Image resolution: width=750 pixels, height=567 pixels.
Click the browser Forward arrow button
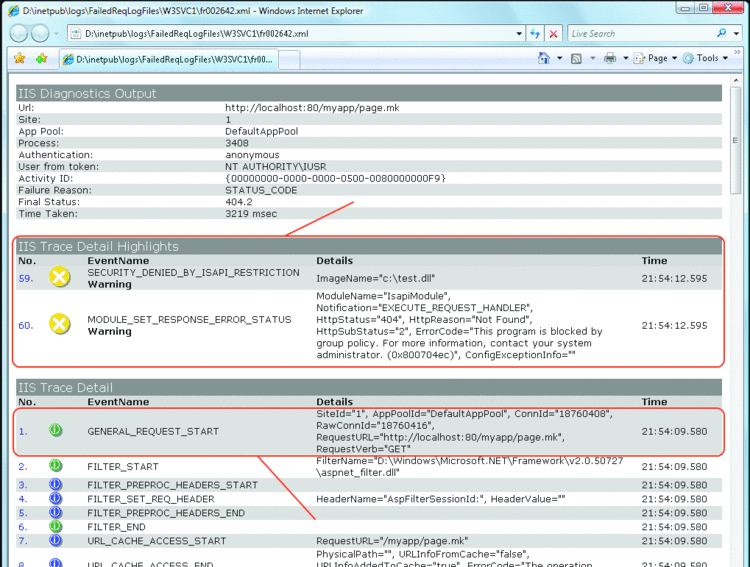40,33
